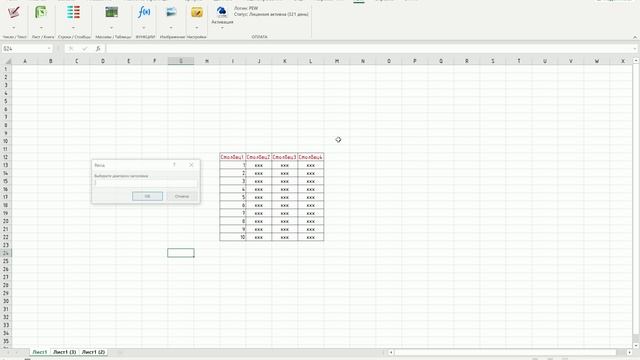Switch to sheet tab Лист1 (2)
The height and width of the screenshot is (360, 640).
93,352
